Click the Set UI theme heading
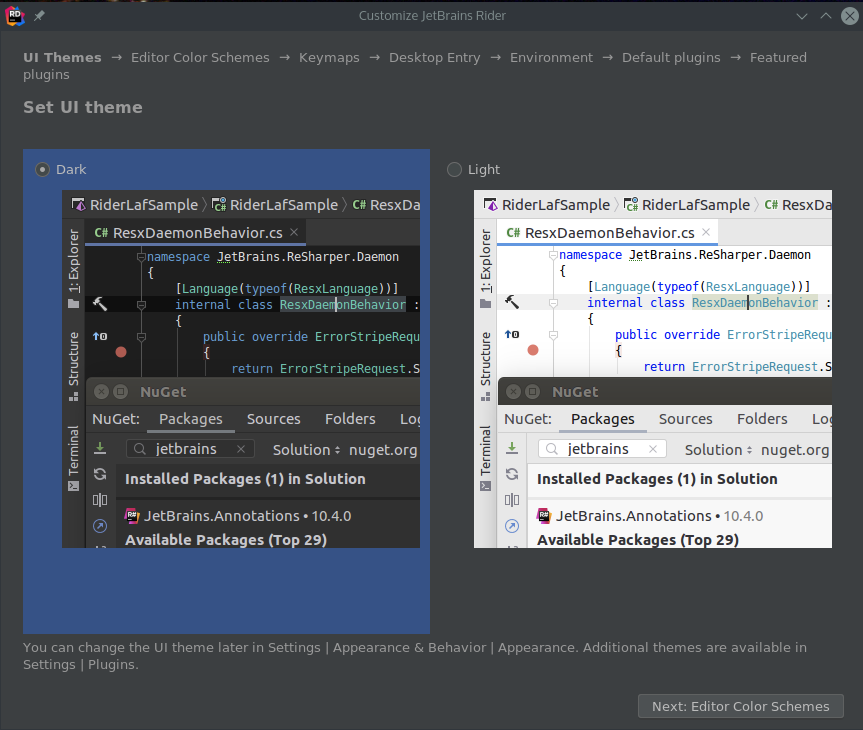This screenshot has width=863, height=730. (x=83, y=107)
